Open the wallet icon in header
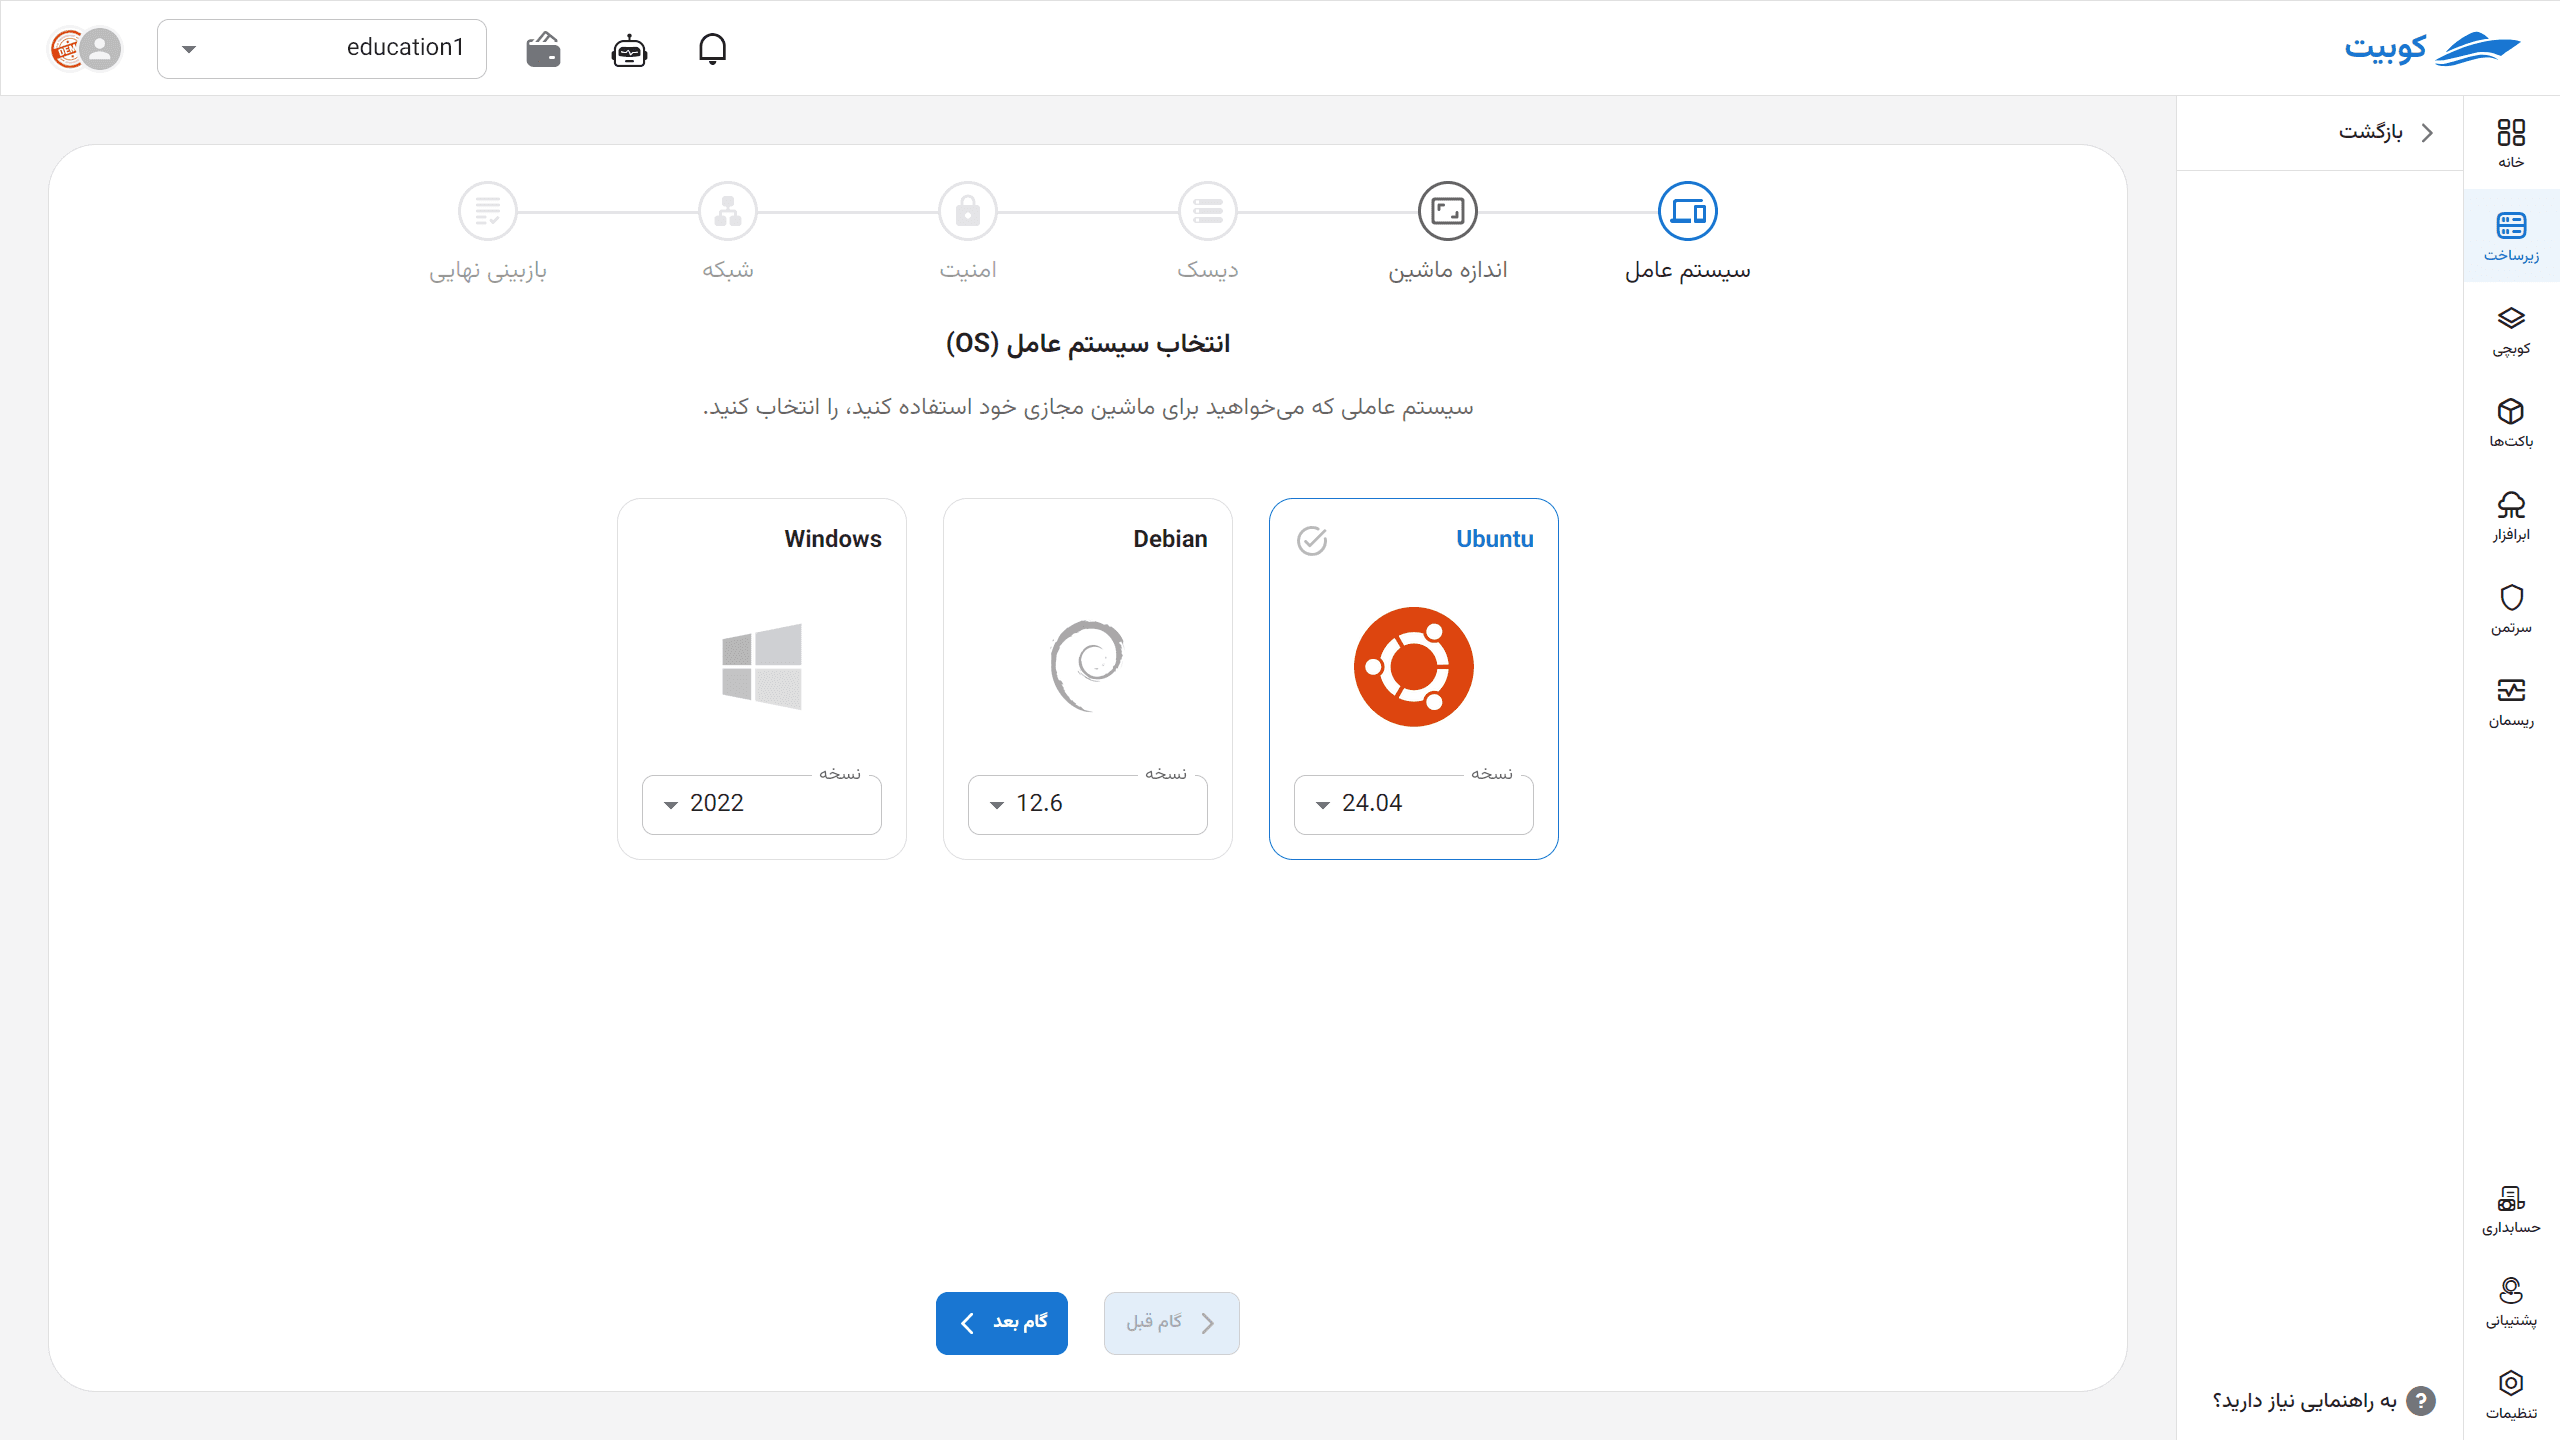Viewport: 2560px width, 1440px height. pyautogui.click(x=543, y=49)
